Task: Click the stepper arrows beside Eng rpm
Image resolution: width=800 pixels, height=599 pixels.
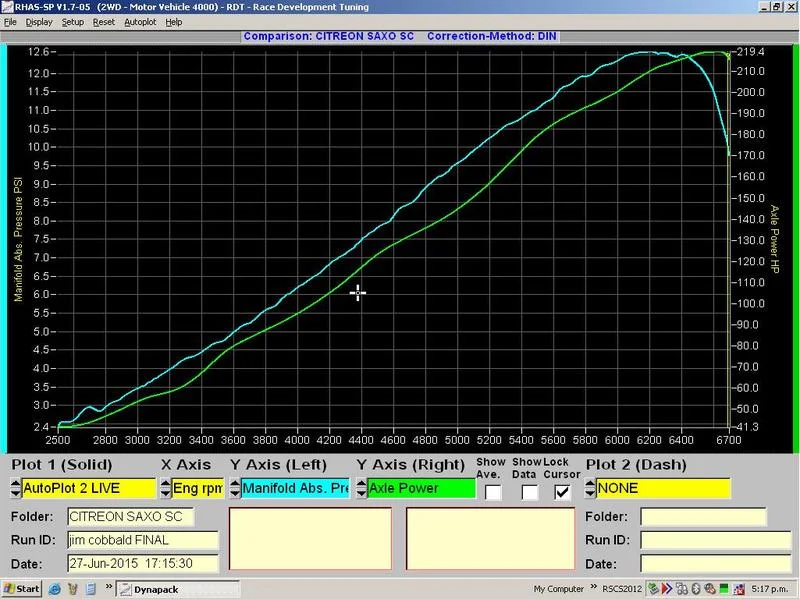Action: (165, 488)
